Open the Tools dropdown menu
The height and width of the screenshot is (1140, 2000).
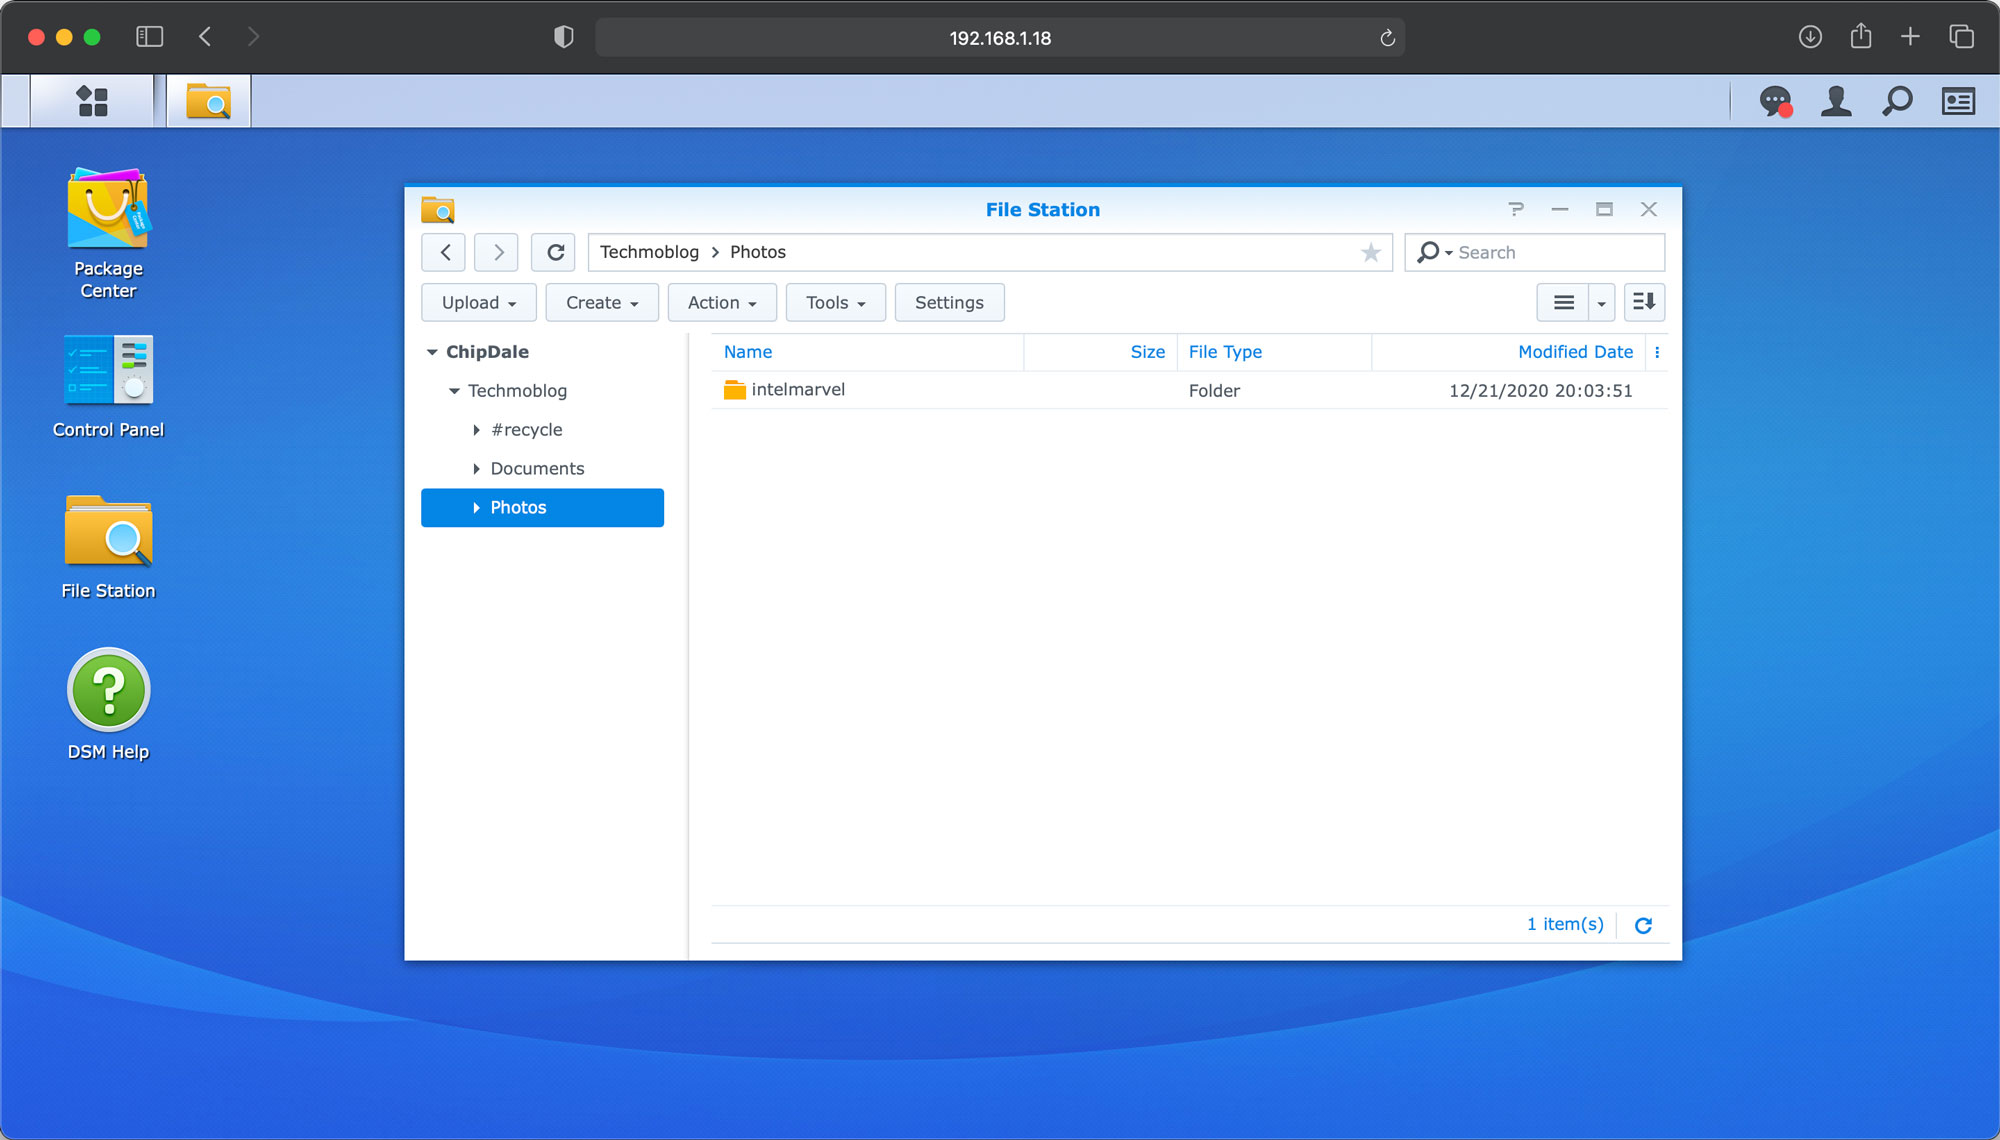pos(835,302)
